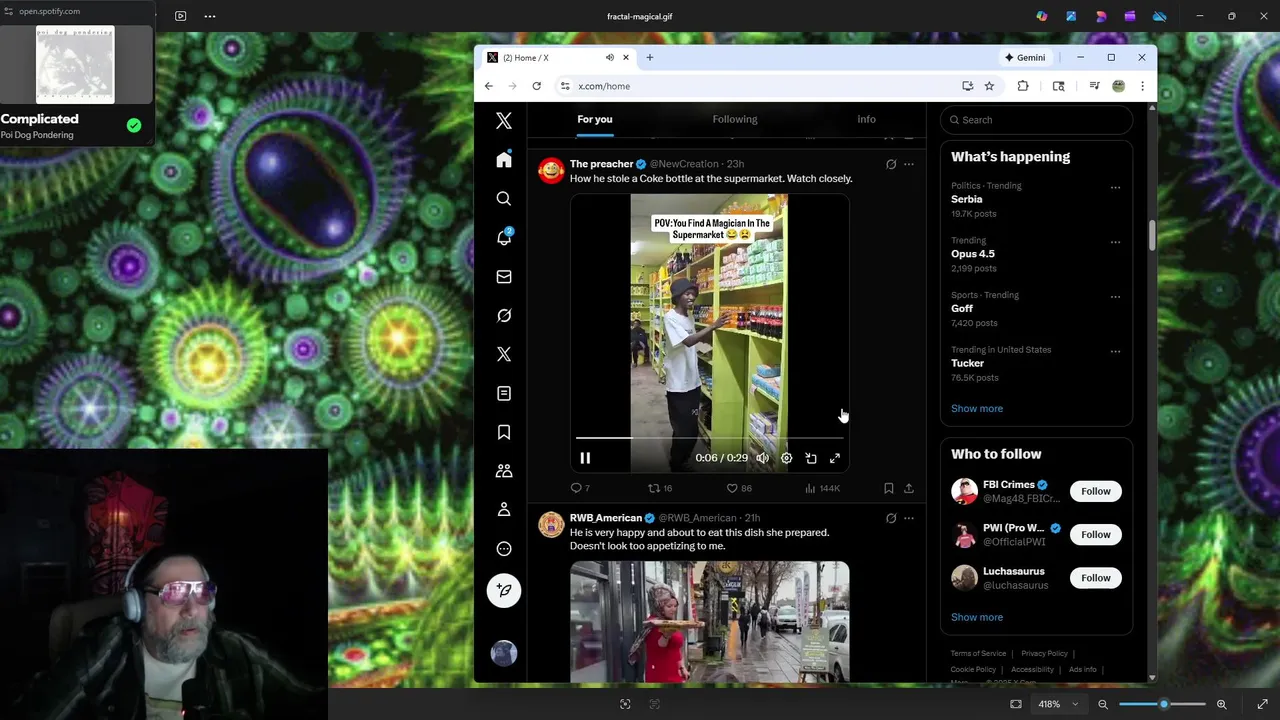
Task: View post analytics showing 144K
Action: tap(823, 488)
